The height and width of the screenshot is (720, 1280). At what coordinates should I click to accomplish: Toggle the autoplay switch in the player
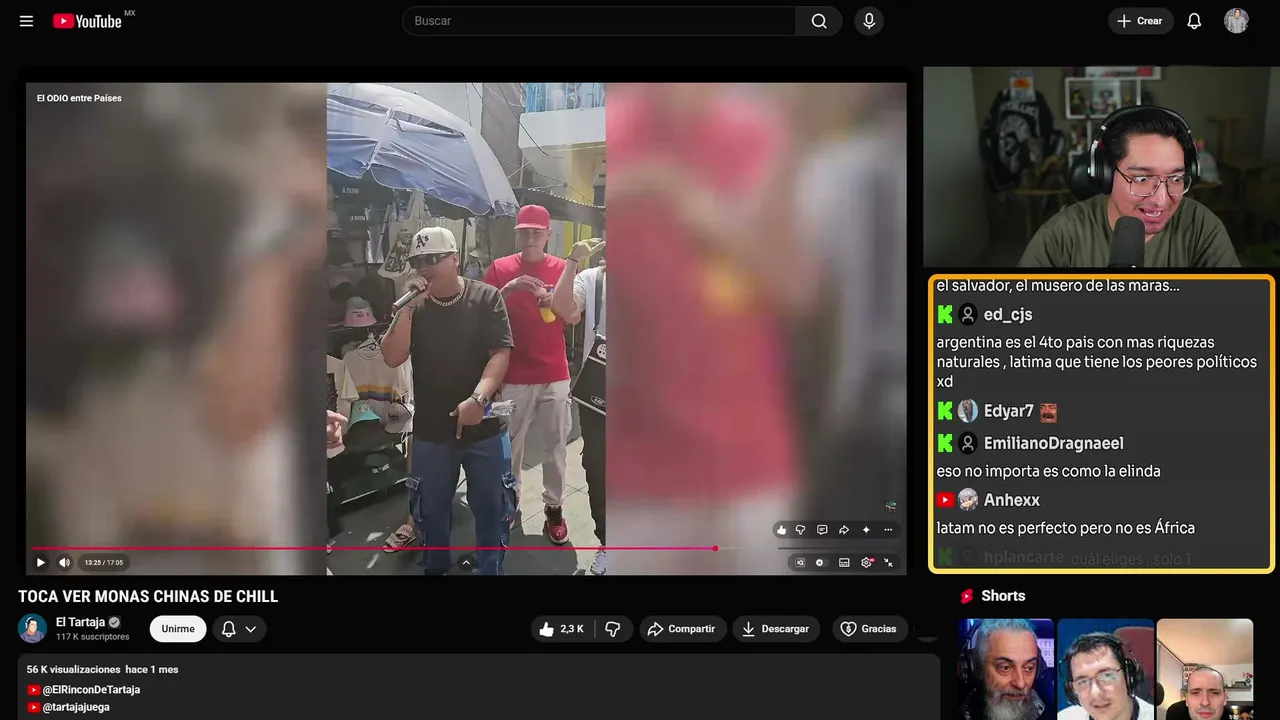coord(820,563)
